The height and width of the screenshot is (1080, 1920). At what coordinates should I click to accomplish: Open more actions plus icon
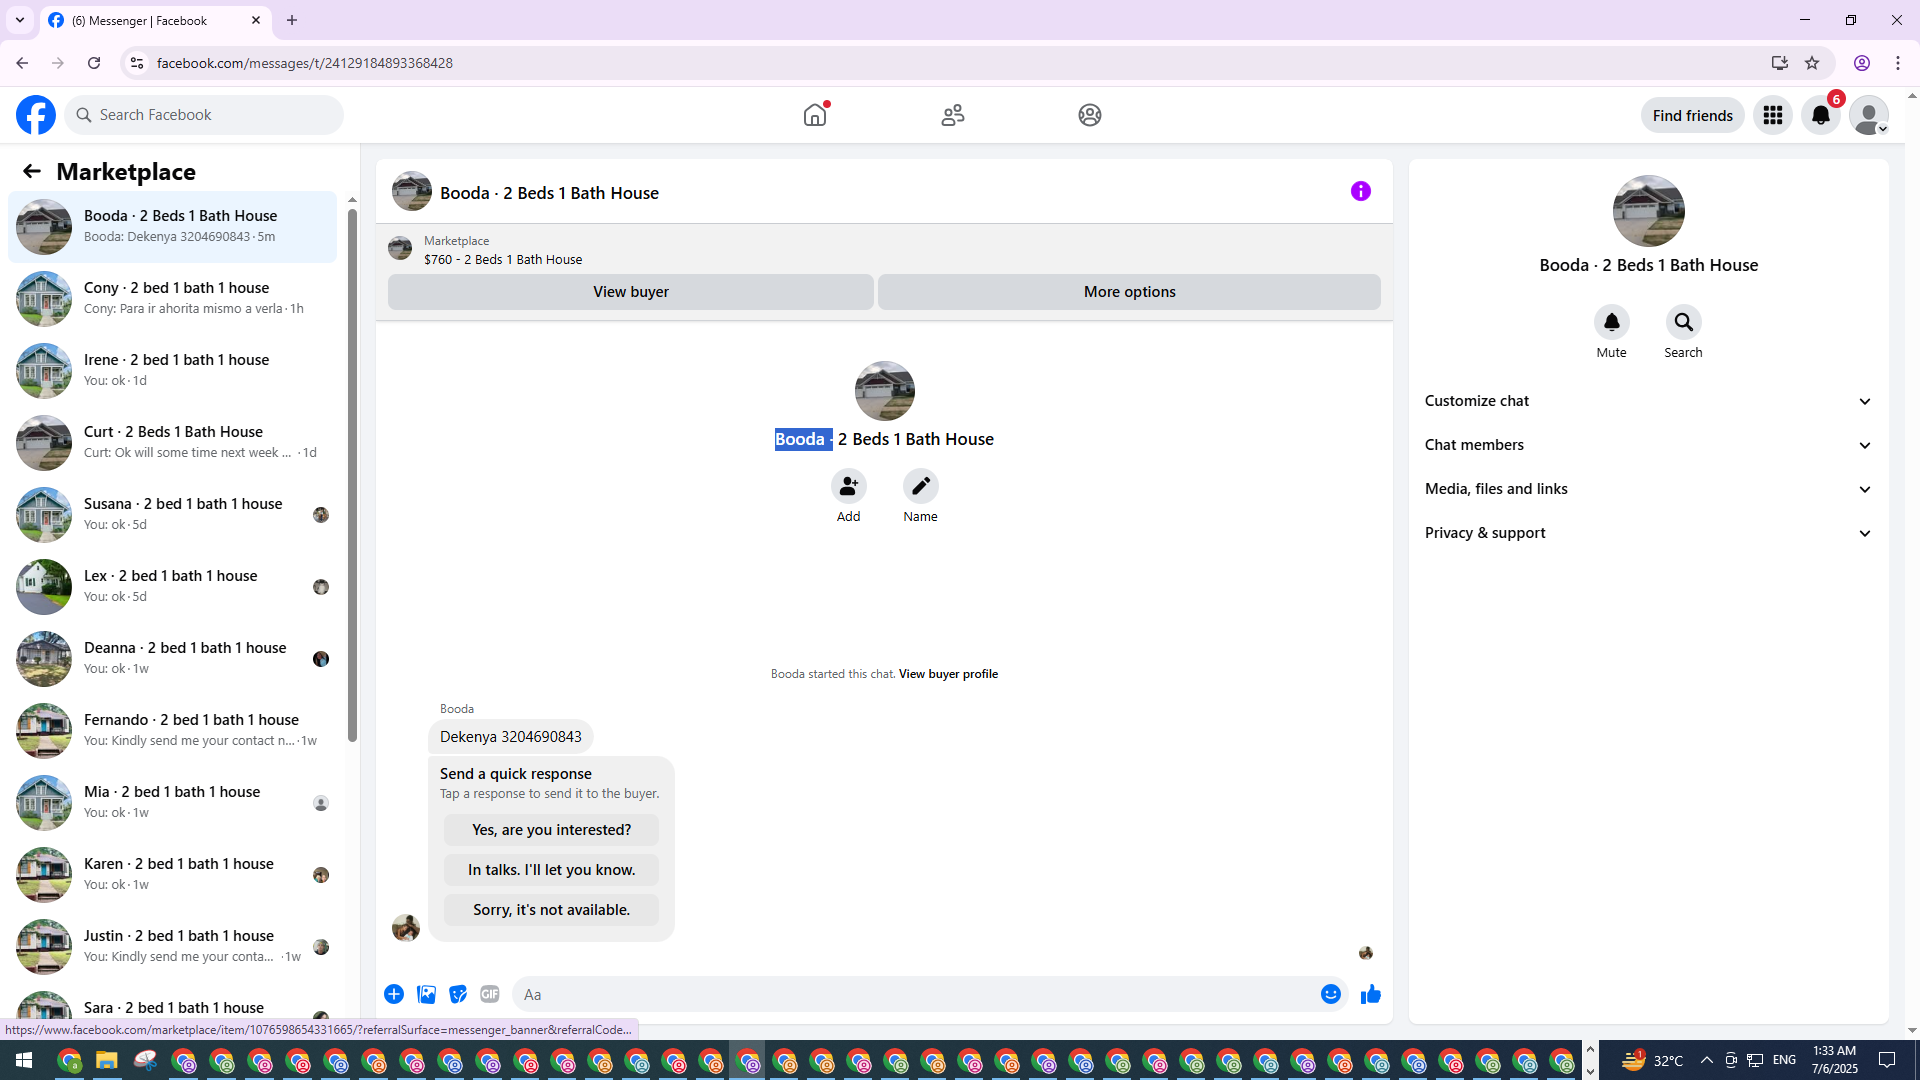[x=394, y=994]
